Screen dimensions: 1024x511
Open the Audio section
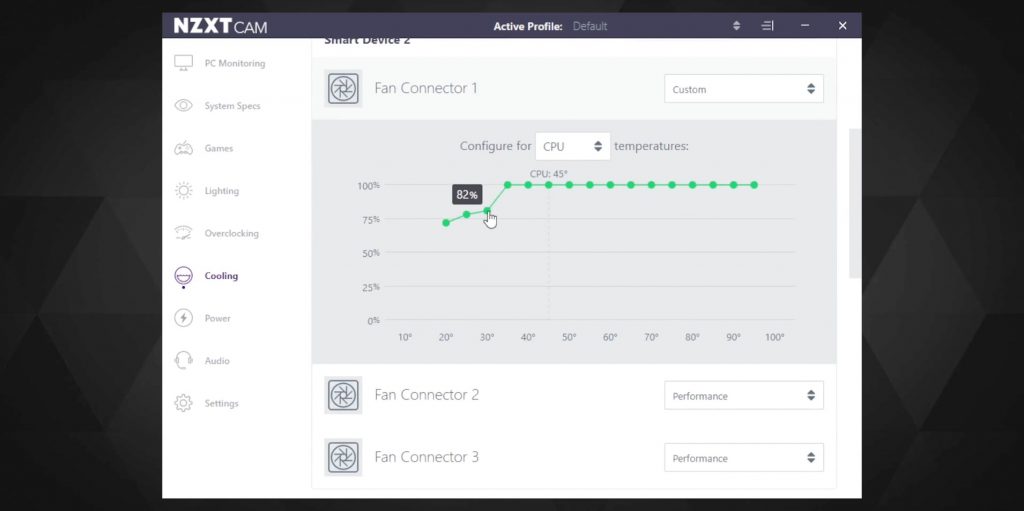click(217, 361)
